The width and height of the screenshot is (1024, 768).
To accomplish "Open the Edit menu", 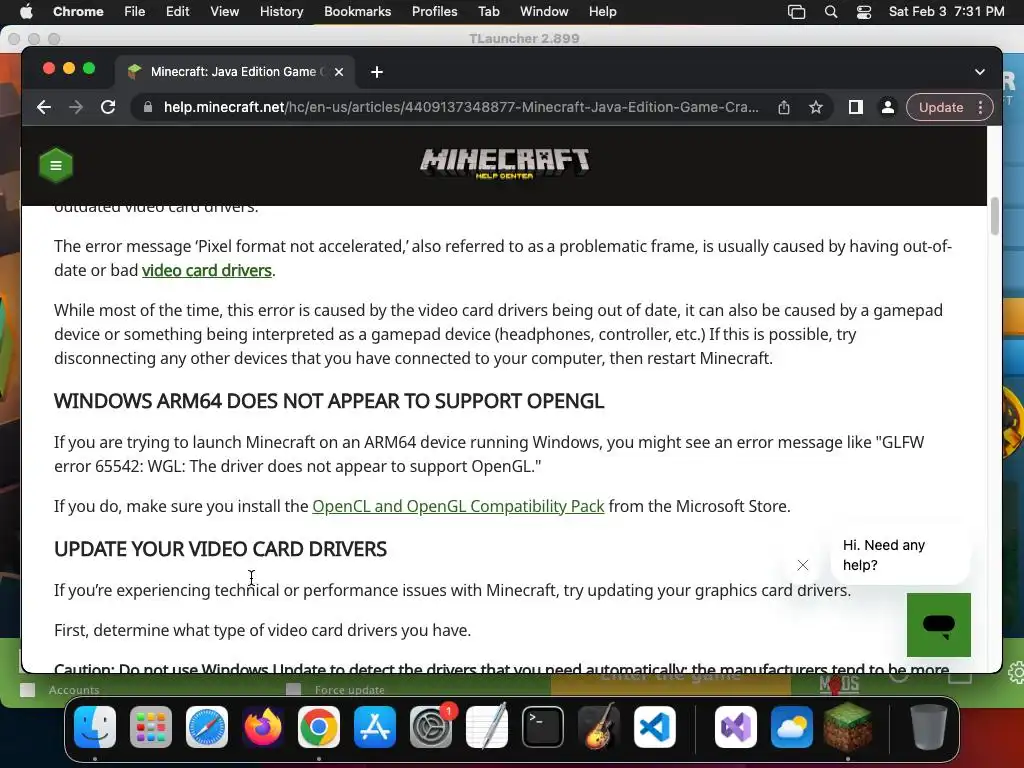I will point(177,11).
